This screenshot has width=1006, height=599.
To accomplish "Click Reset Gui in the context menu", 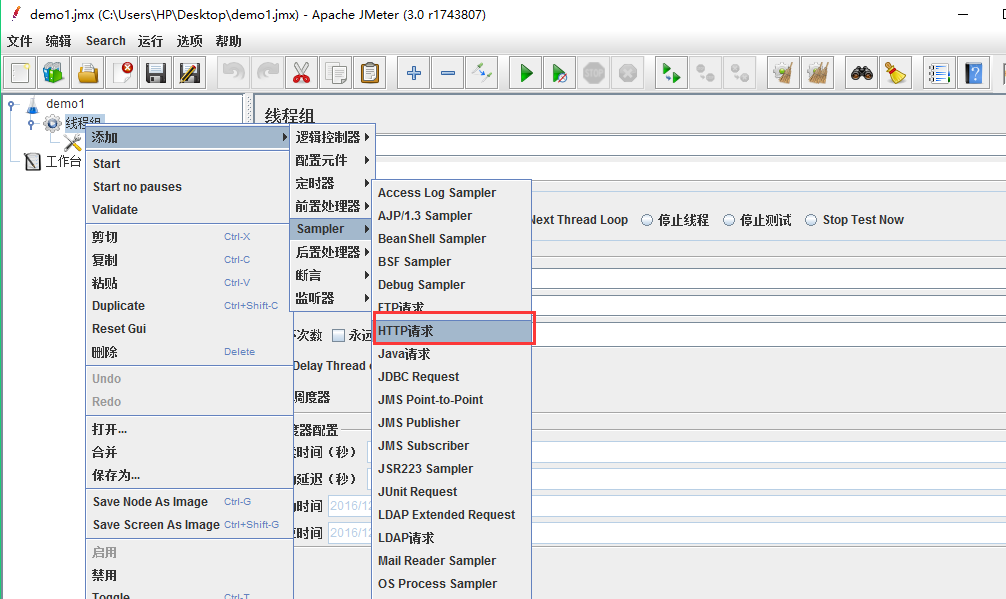I will (x=188, y=329).
